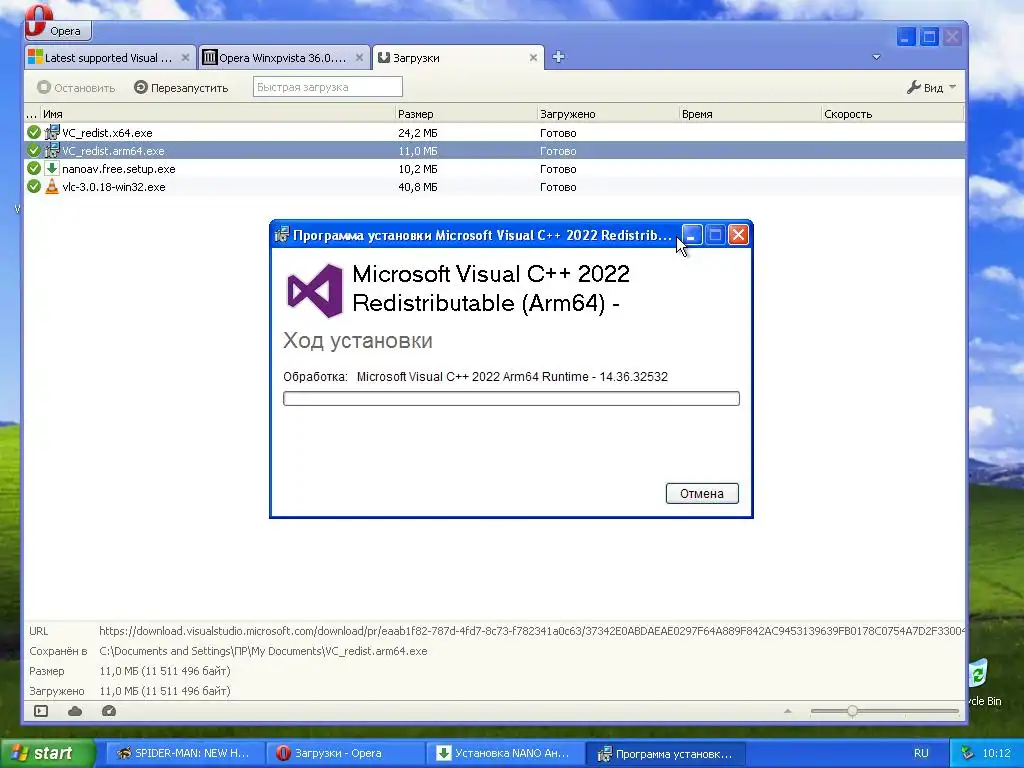Image resolution: width=1024 pixels, height=768 pixels.
Task: Select nanoav.free.setup.exe download row
Action: 494,168
